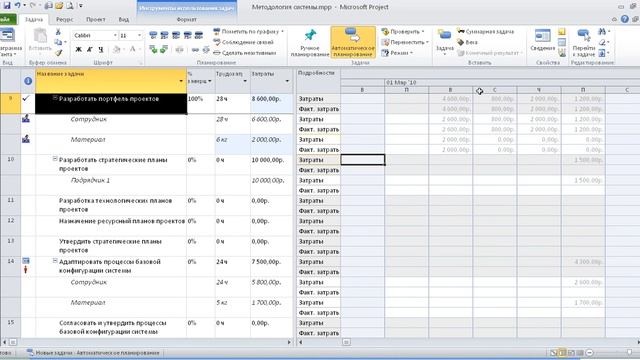The width and height of the screenshot is (640, 360).
Task: Open the Проверить dropdown
Action: pos(403,31)
